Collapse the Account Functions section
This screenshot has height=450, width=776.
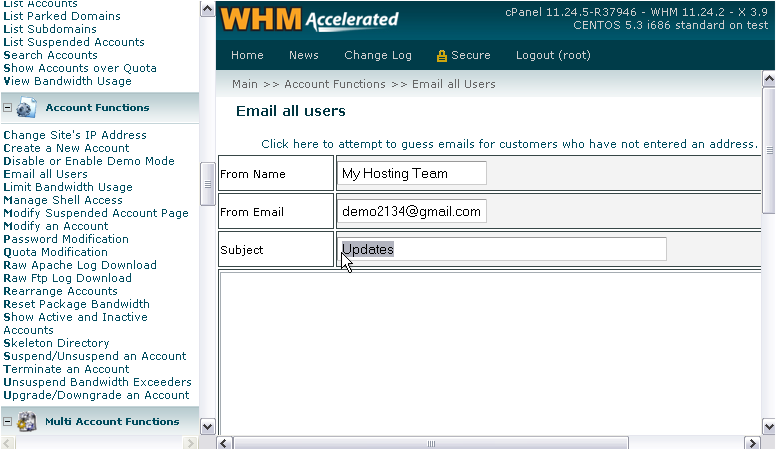(x=7, y=107)
